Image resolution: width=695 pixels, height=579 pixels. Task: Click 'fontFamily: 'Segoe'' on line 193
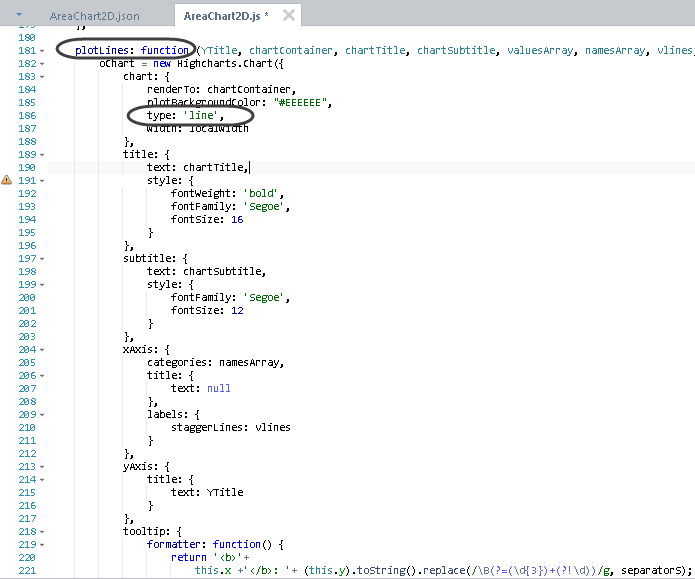pos(228,207)
